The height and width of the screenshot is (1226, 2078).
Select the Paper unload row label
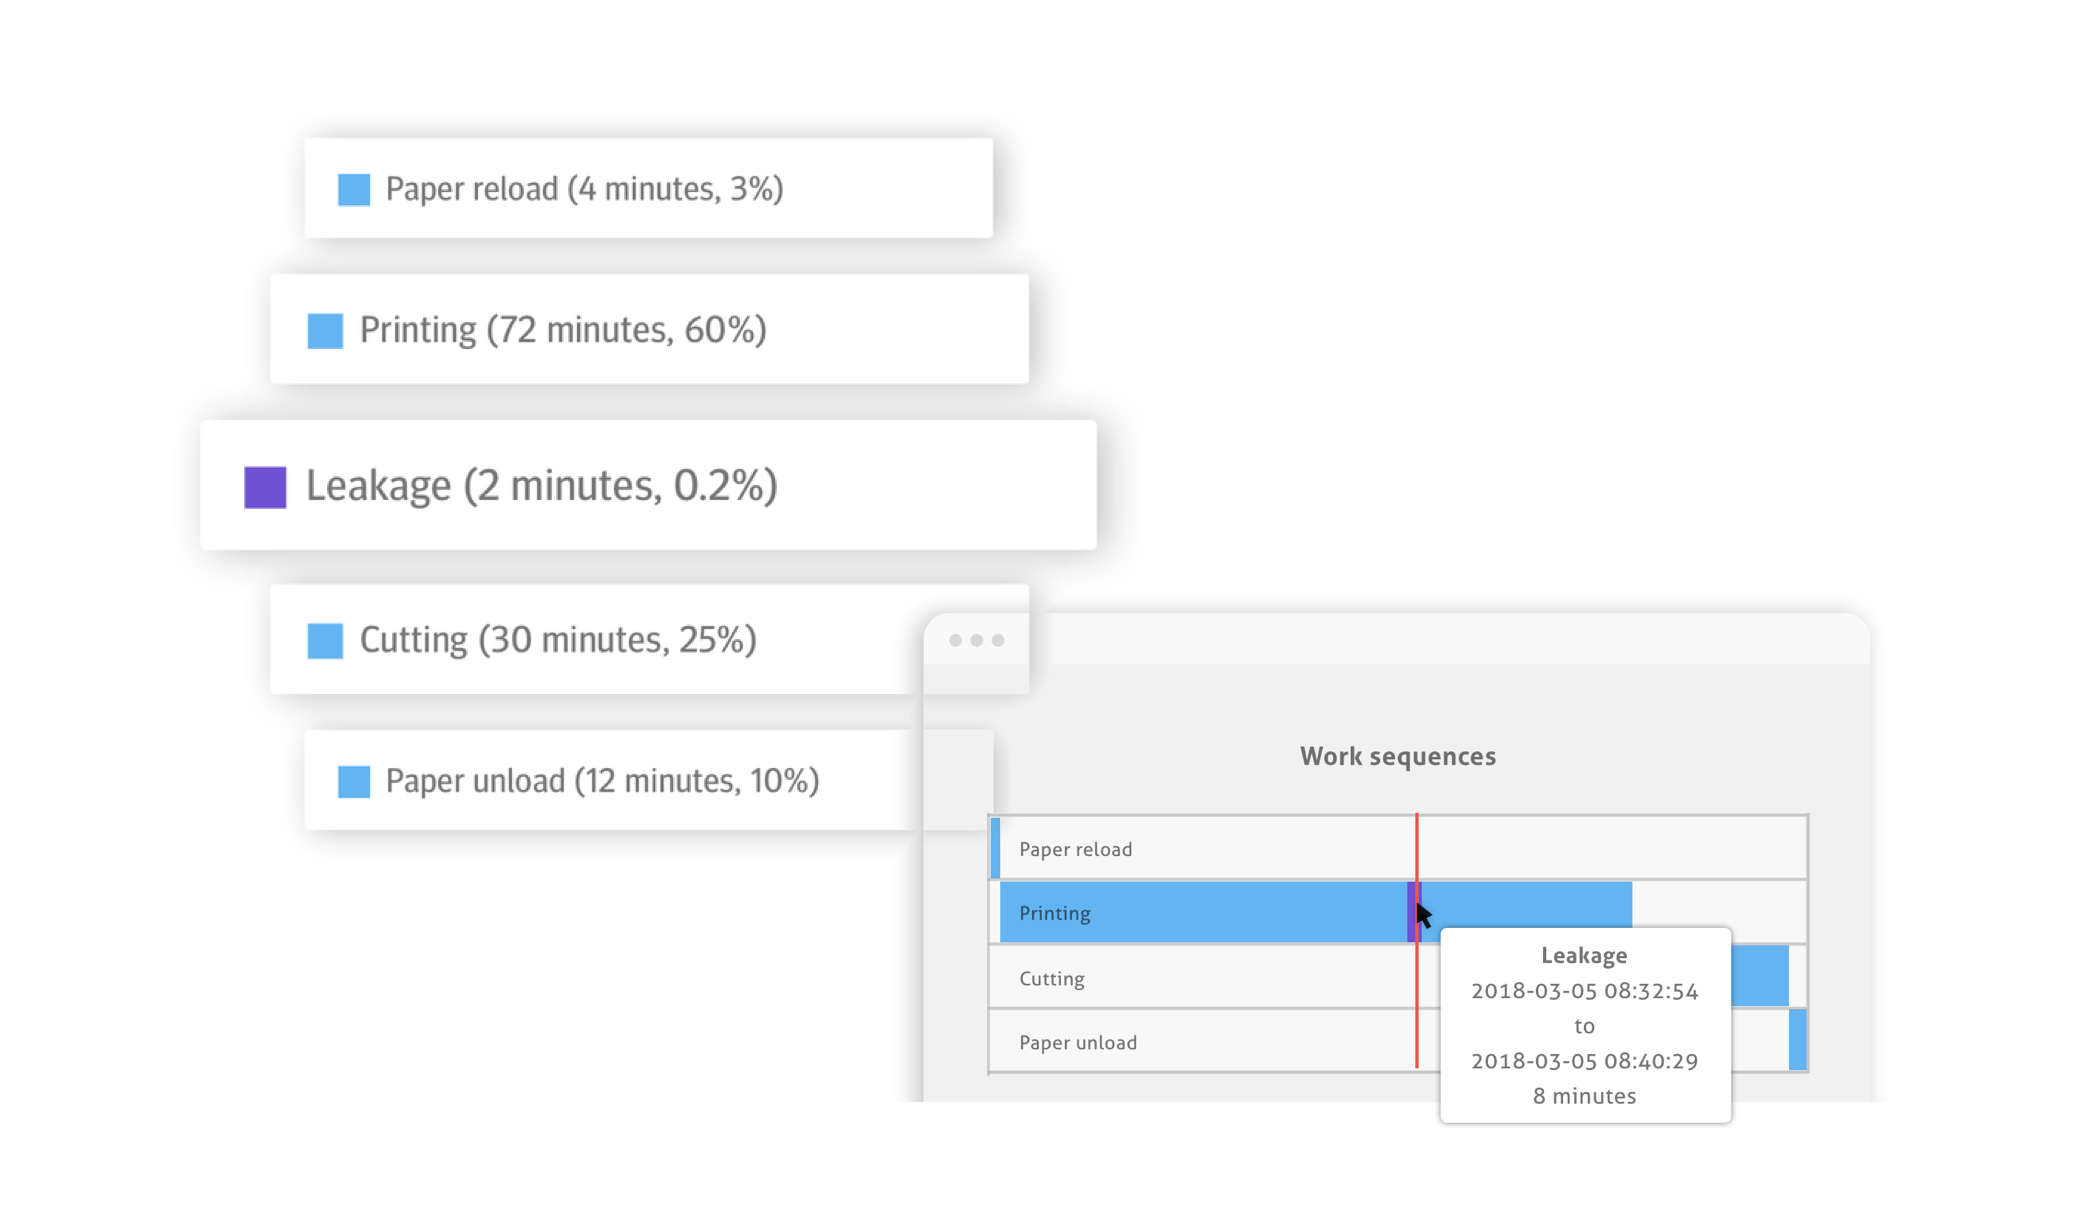(x=1077, y=1042)
